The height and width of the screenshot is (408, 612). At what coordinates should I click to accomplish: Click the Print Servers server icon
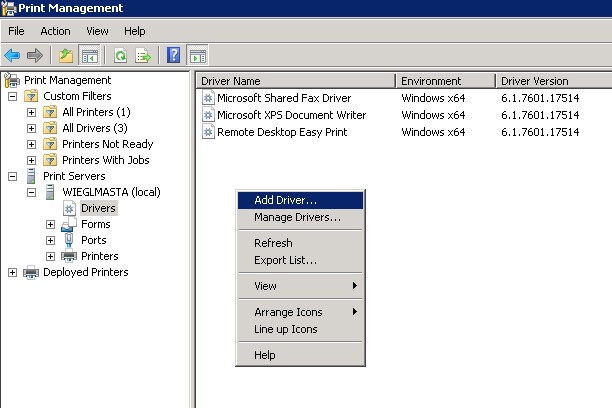tap(31, 176)
